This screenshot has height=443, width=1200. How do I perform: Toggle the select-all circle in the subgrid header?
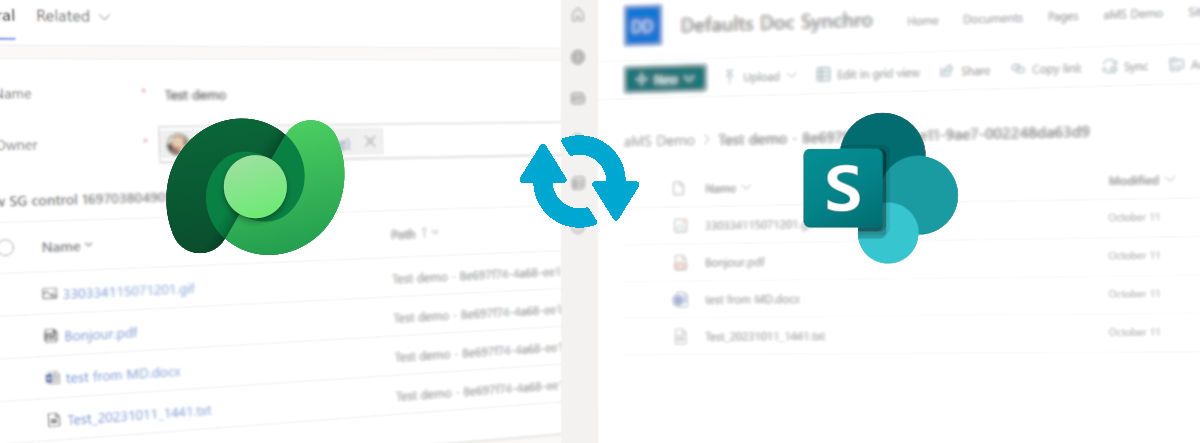tap(6, 246)
